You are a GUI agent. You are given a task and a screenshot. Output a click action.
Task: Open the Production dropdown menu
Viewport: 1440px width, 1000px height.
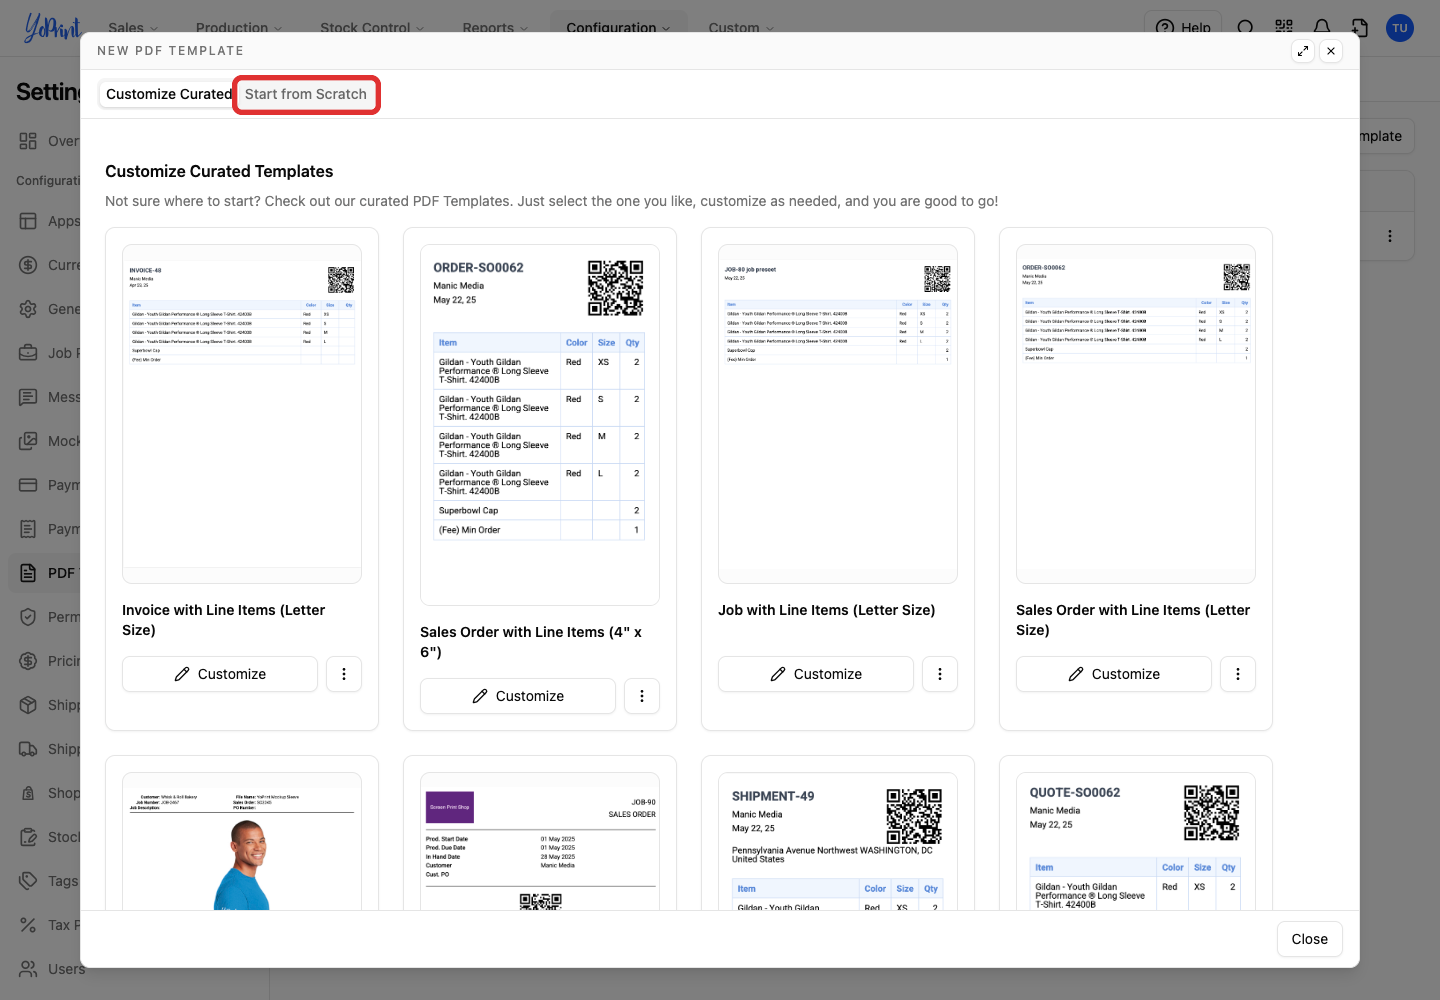239,28
